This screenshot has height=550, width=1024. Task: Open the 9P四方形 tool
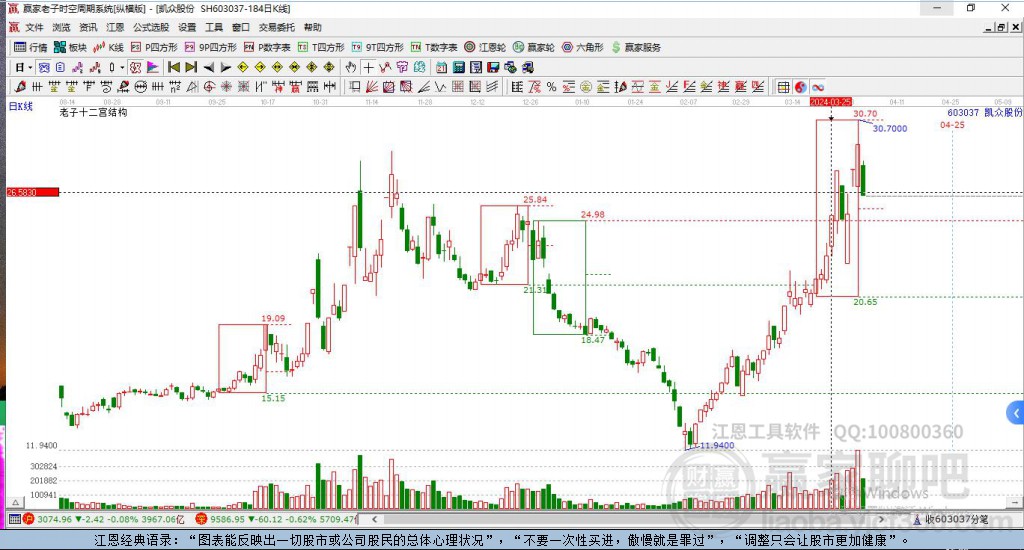coord(210,47)
